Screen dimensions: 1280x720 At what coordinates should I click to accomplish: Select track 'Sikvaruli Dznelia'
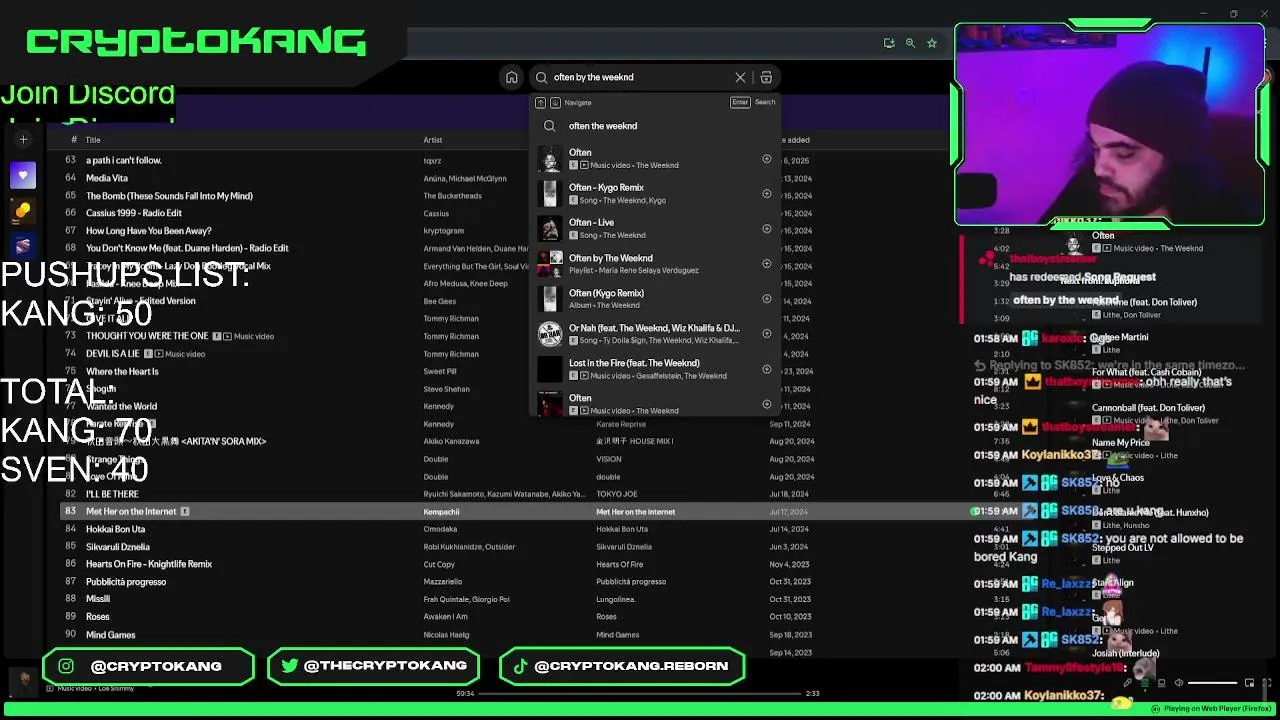pyautogui.click(x=118, y=547)
